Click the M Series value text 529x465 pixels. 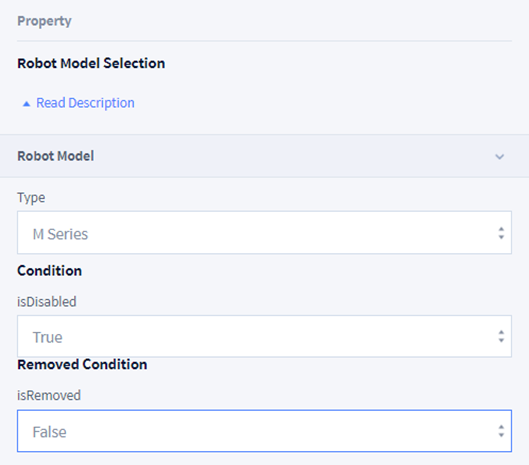click(60, 234)
